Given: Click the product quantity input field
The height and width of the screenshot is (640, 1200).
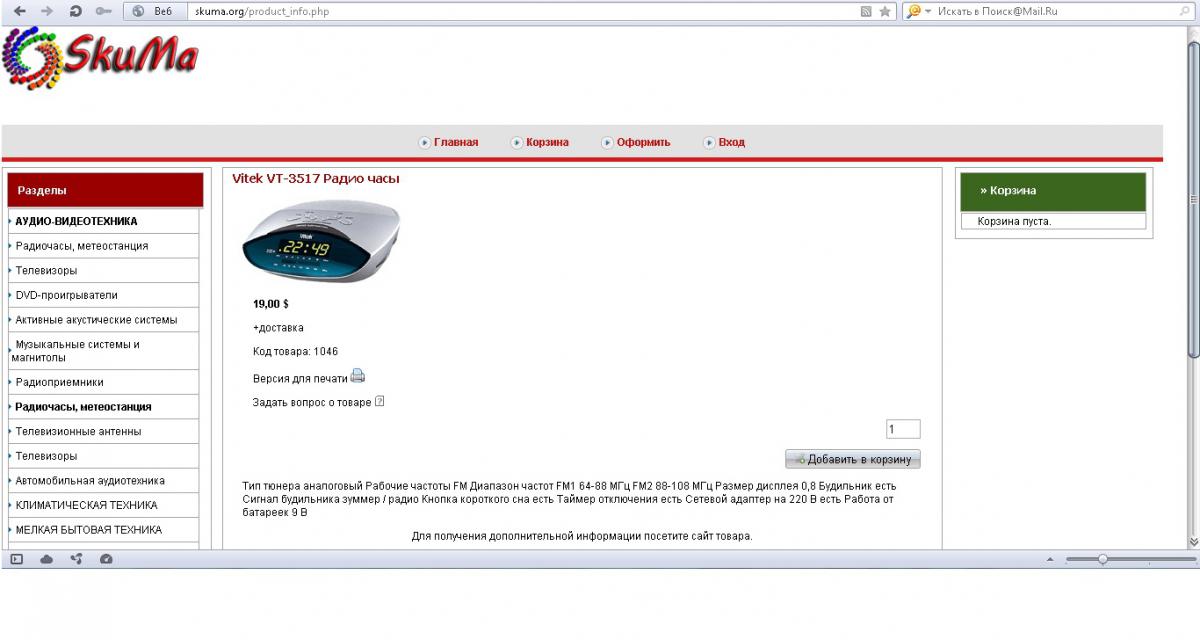Looking at the screenshot, I should (902, 429).
